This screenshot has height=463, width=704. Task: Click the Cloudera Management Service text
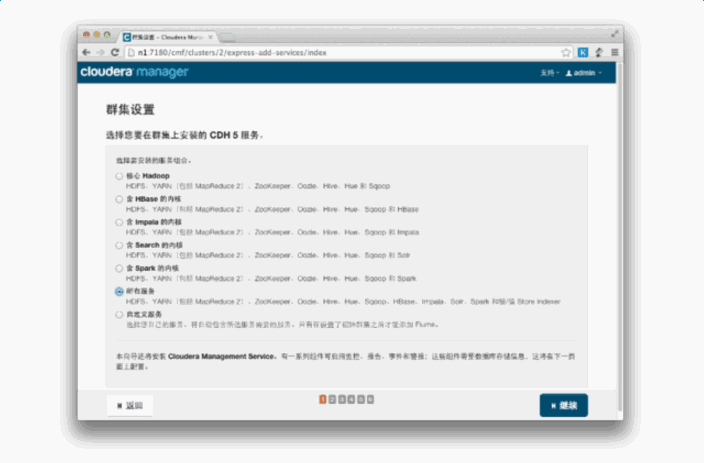click(x=221, y=357)
